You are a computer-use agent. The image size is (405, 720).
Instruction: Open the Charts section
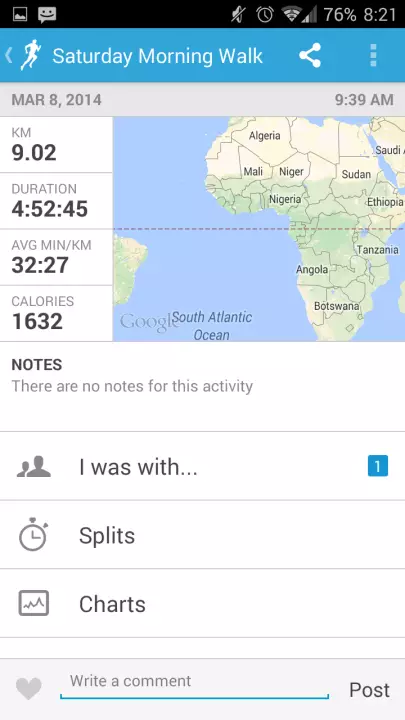[x=202, y=603]
